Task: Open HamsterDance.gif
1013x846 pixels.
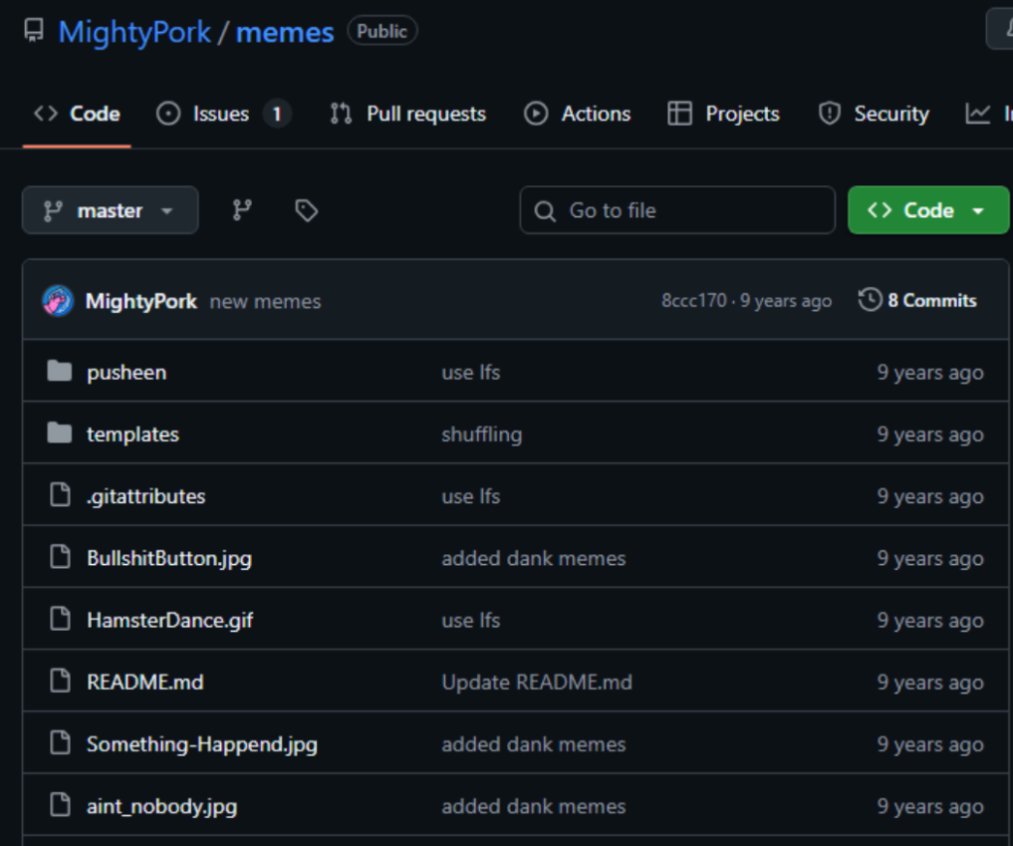Action: click(x=170, y=620)
